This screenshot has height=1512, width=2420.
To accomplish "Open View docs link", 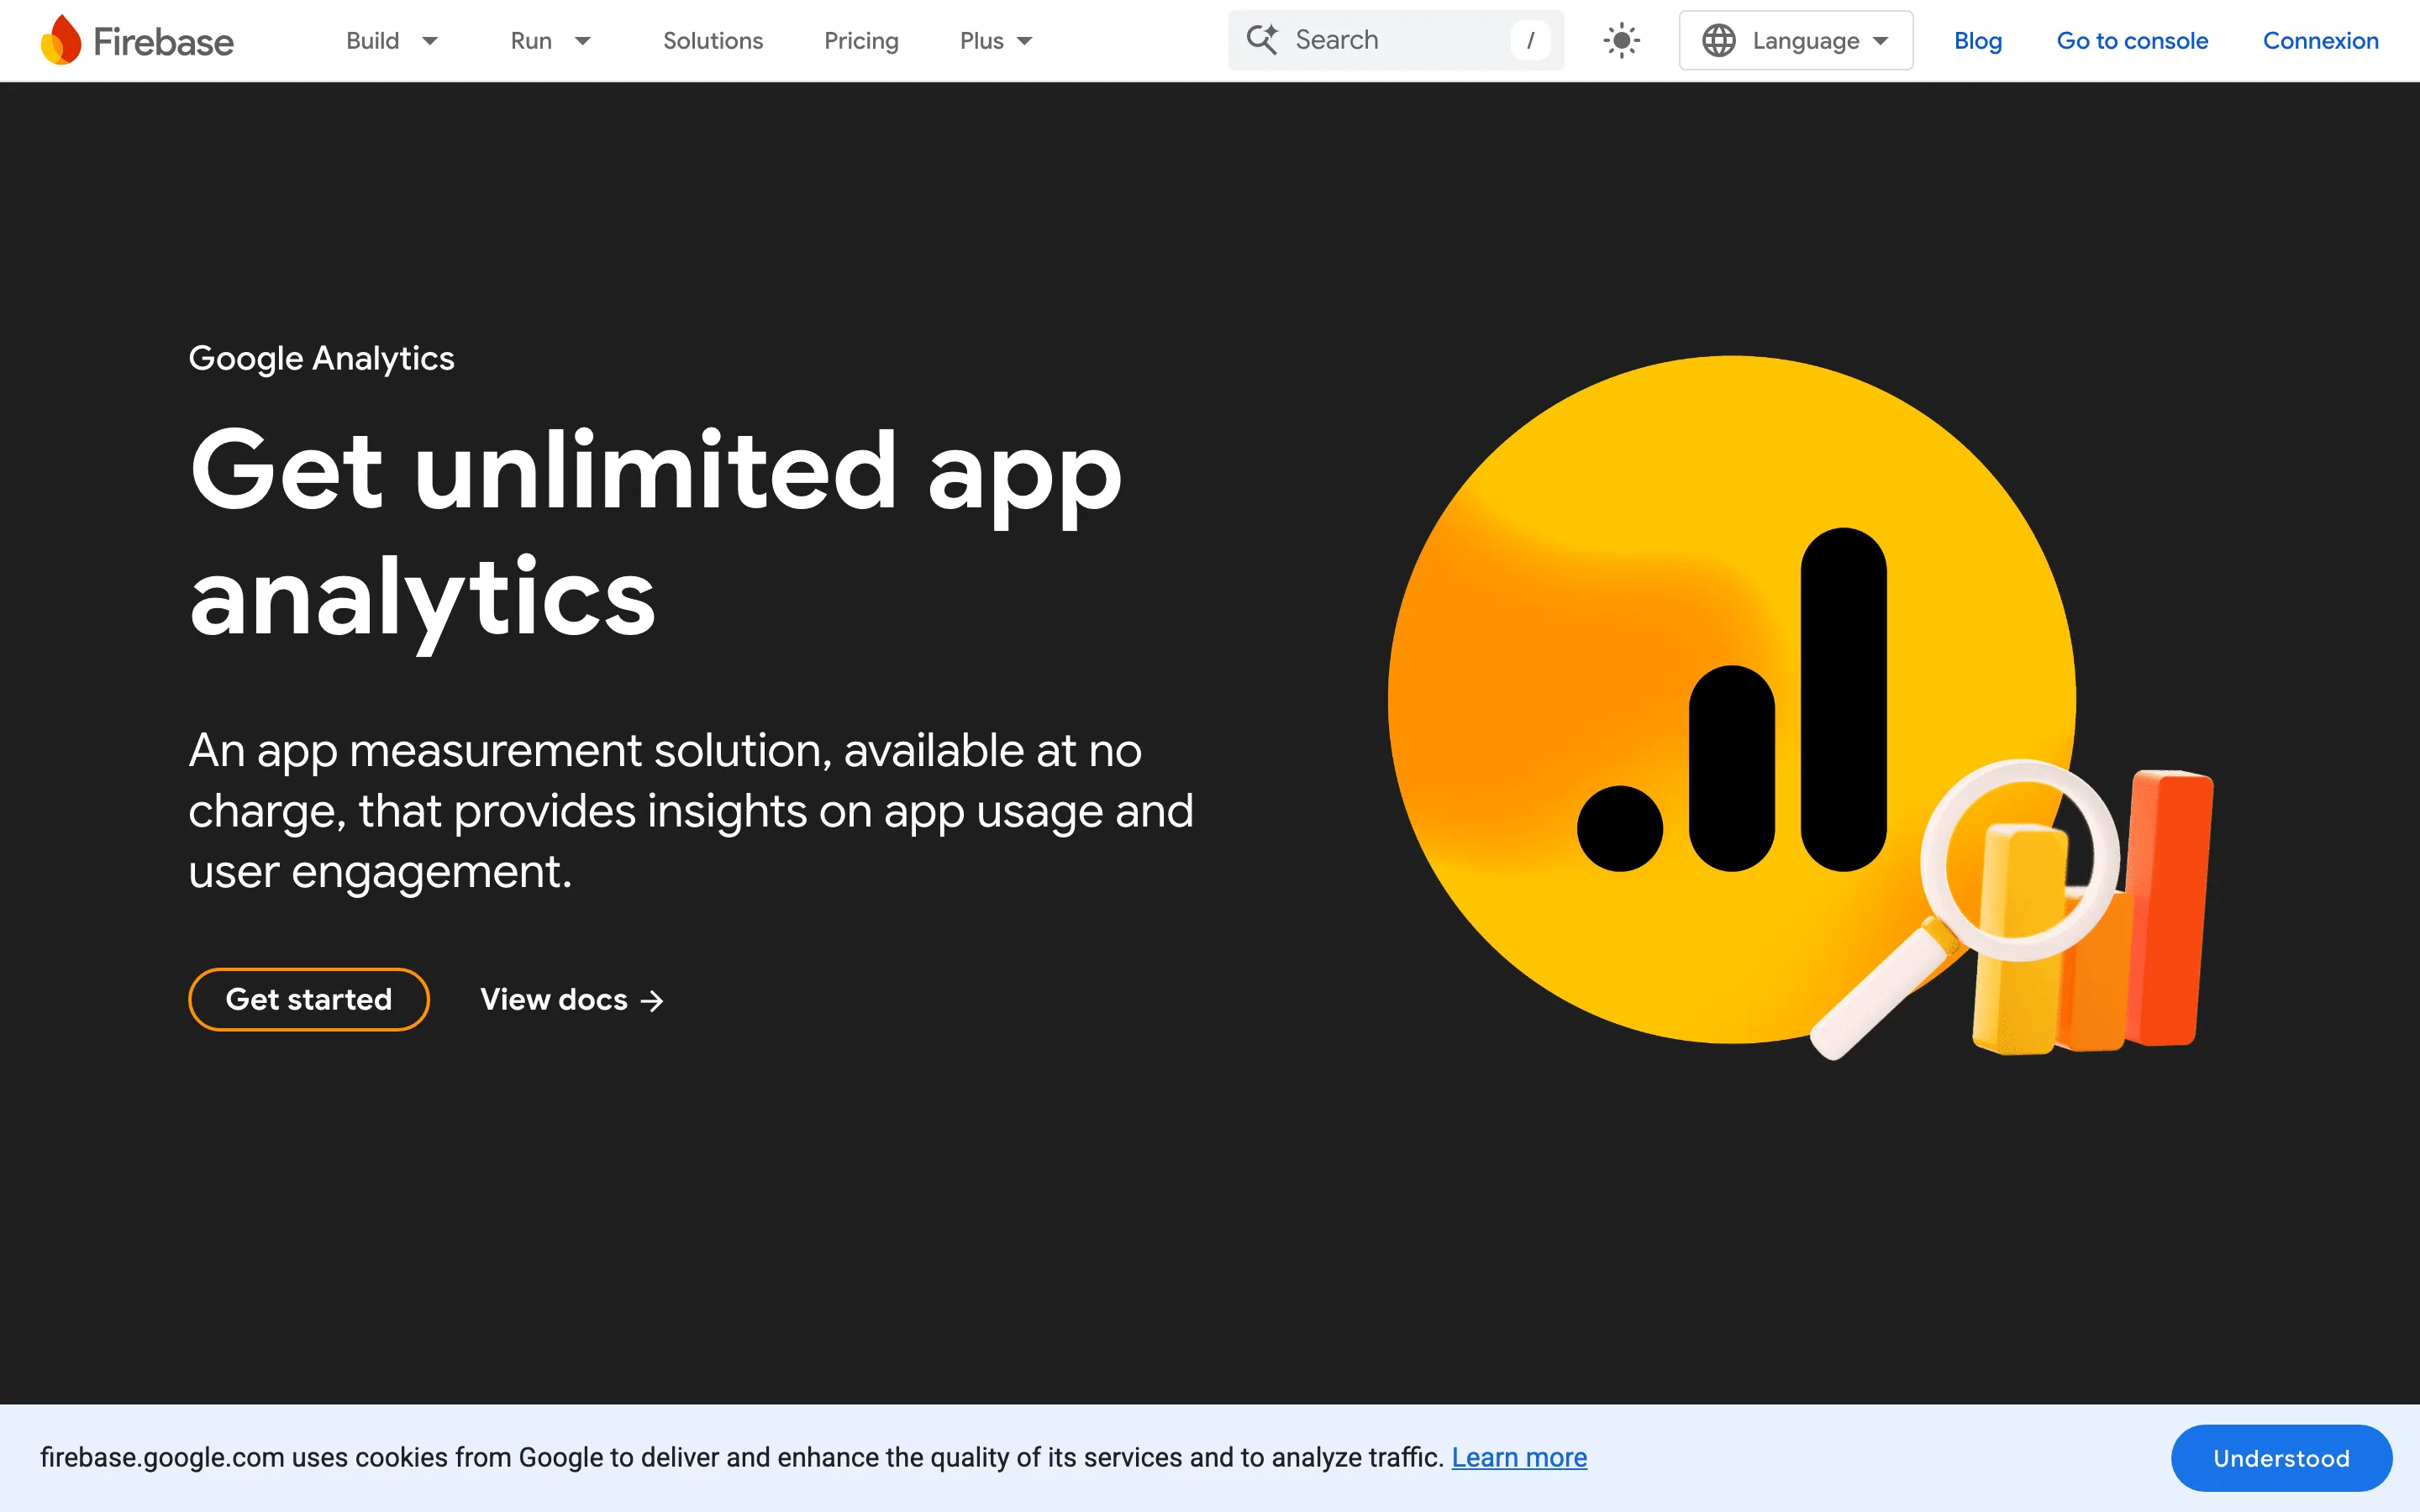I will 572,999.
